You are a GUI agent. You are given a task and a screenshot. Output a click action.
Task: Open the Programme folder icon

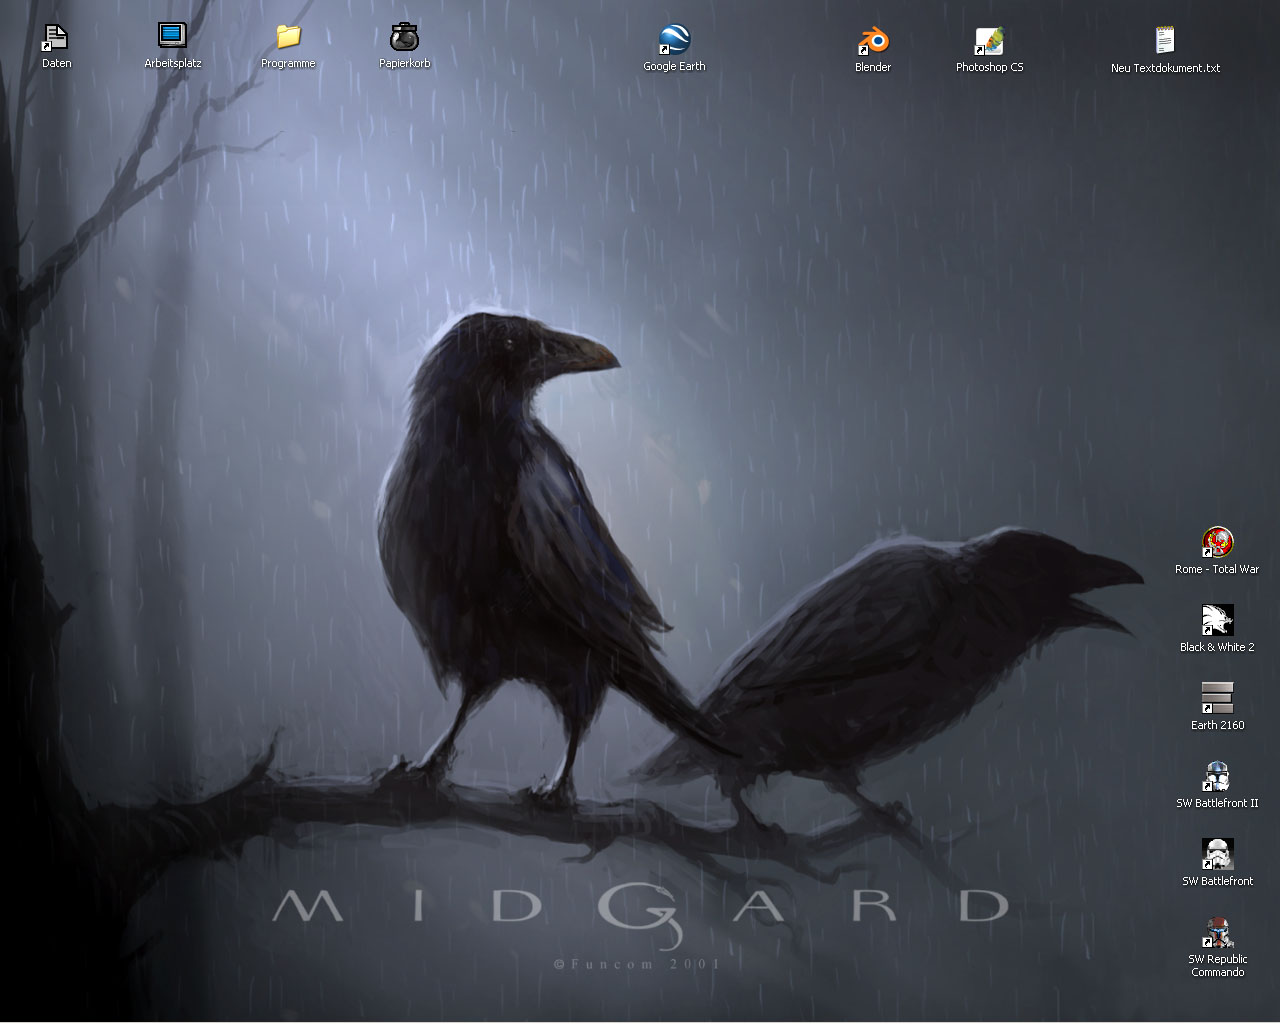289,37
